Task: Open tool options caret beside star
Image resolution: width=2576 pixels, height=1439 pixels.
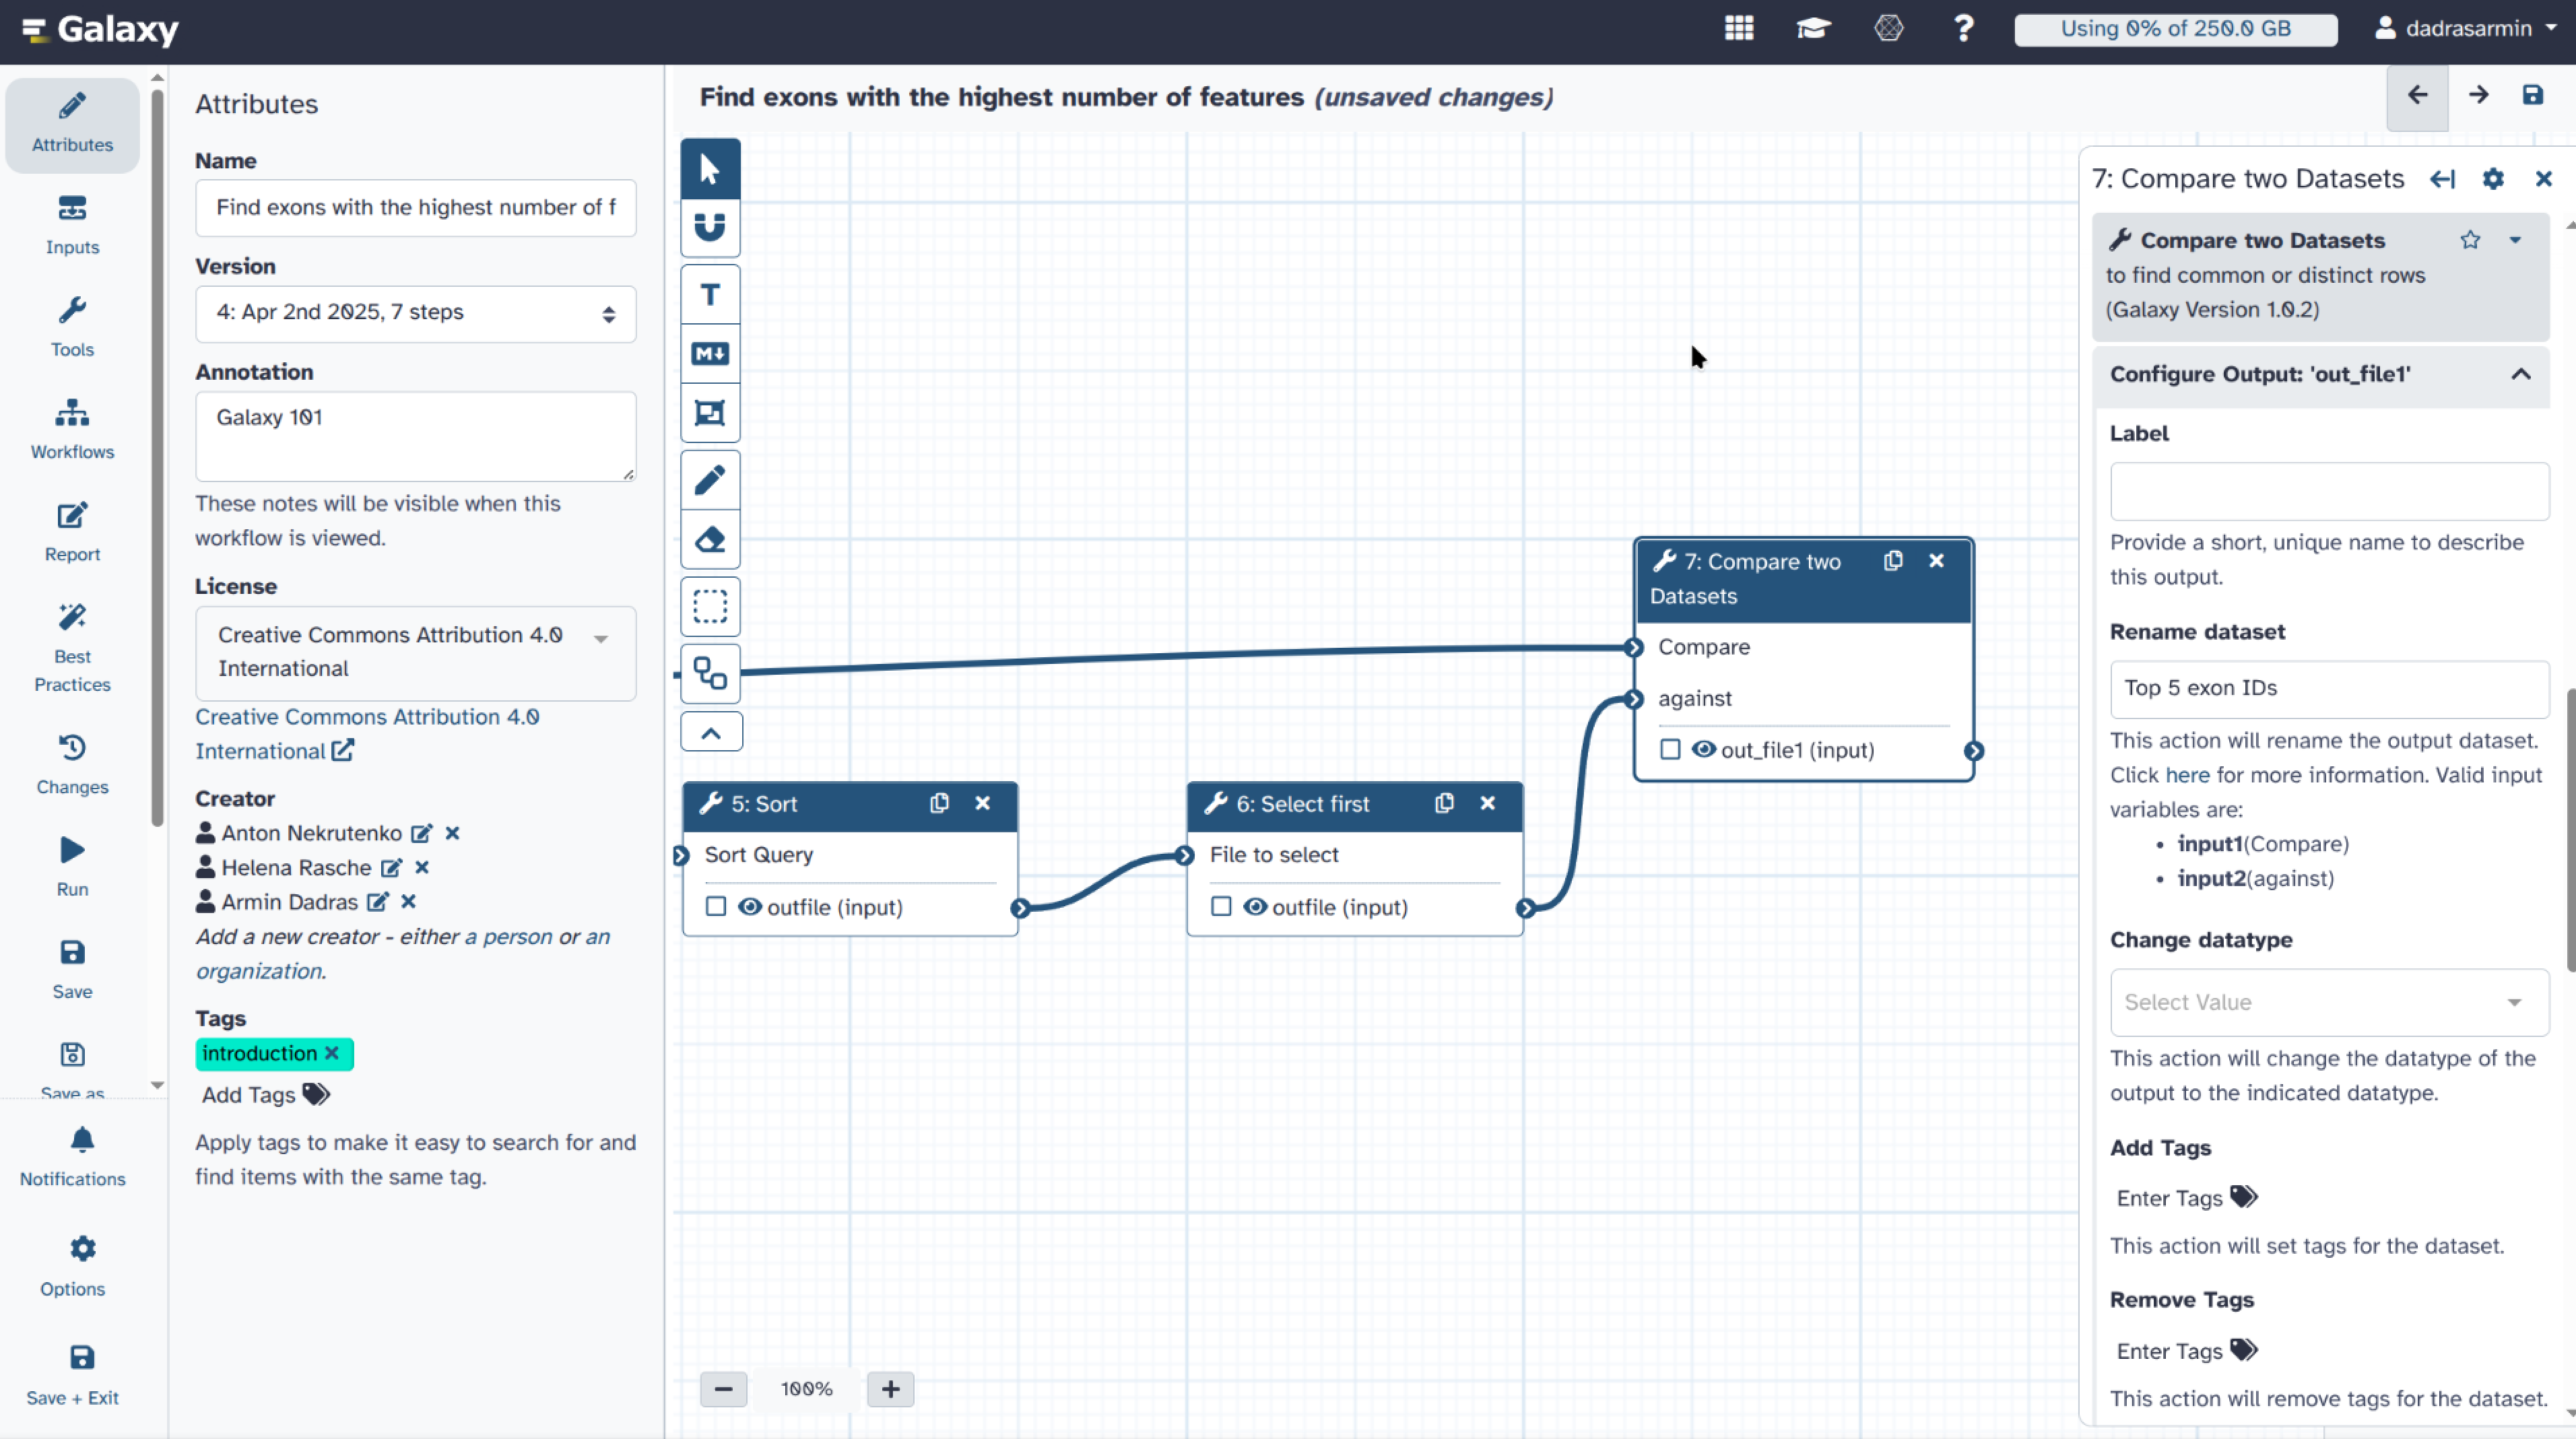Action: [x=2515, y=240]
